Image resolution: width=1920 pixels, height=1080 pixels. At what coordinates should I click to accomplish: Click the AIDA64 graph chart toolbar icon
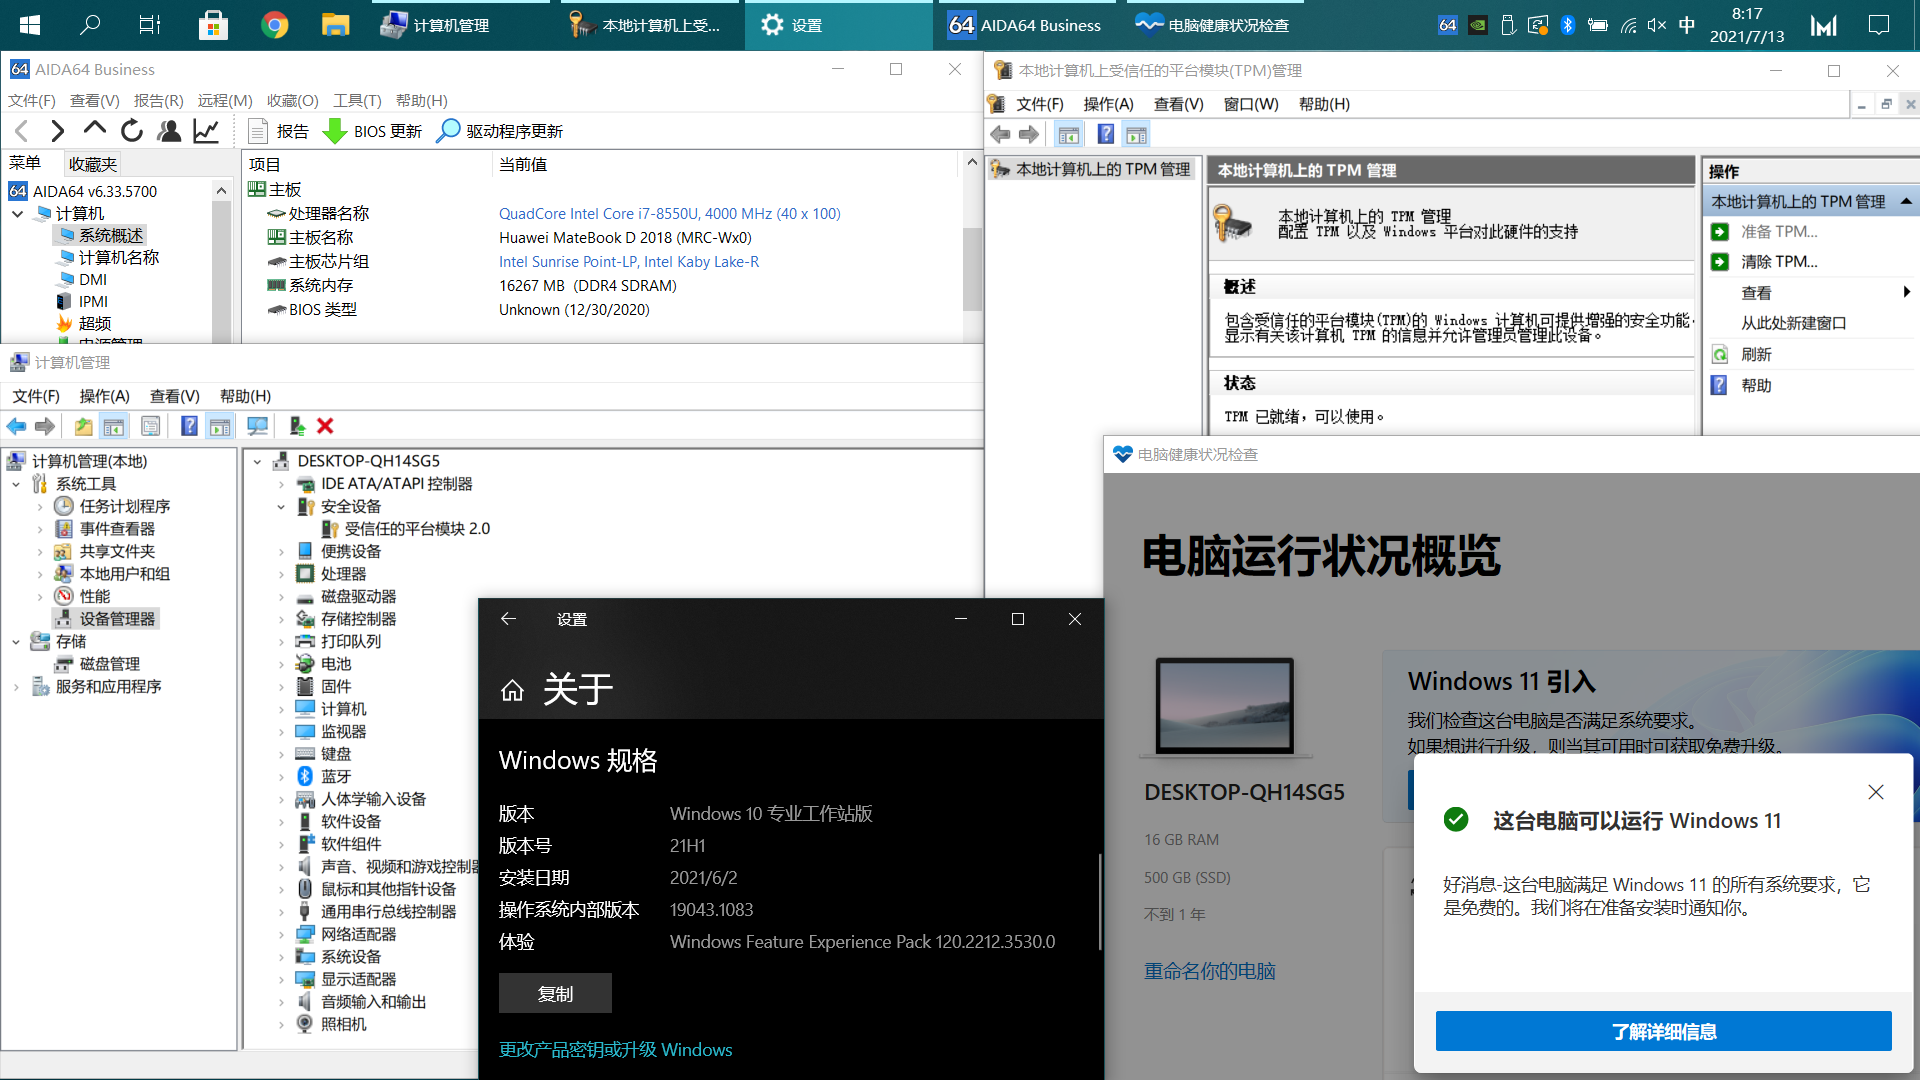(206, 131)
